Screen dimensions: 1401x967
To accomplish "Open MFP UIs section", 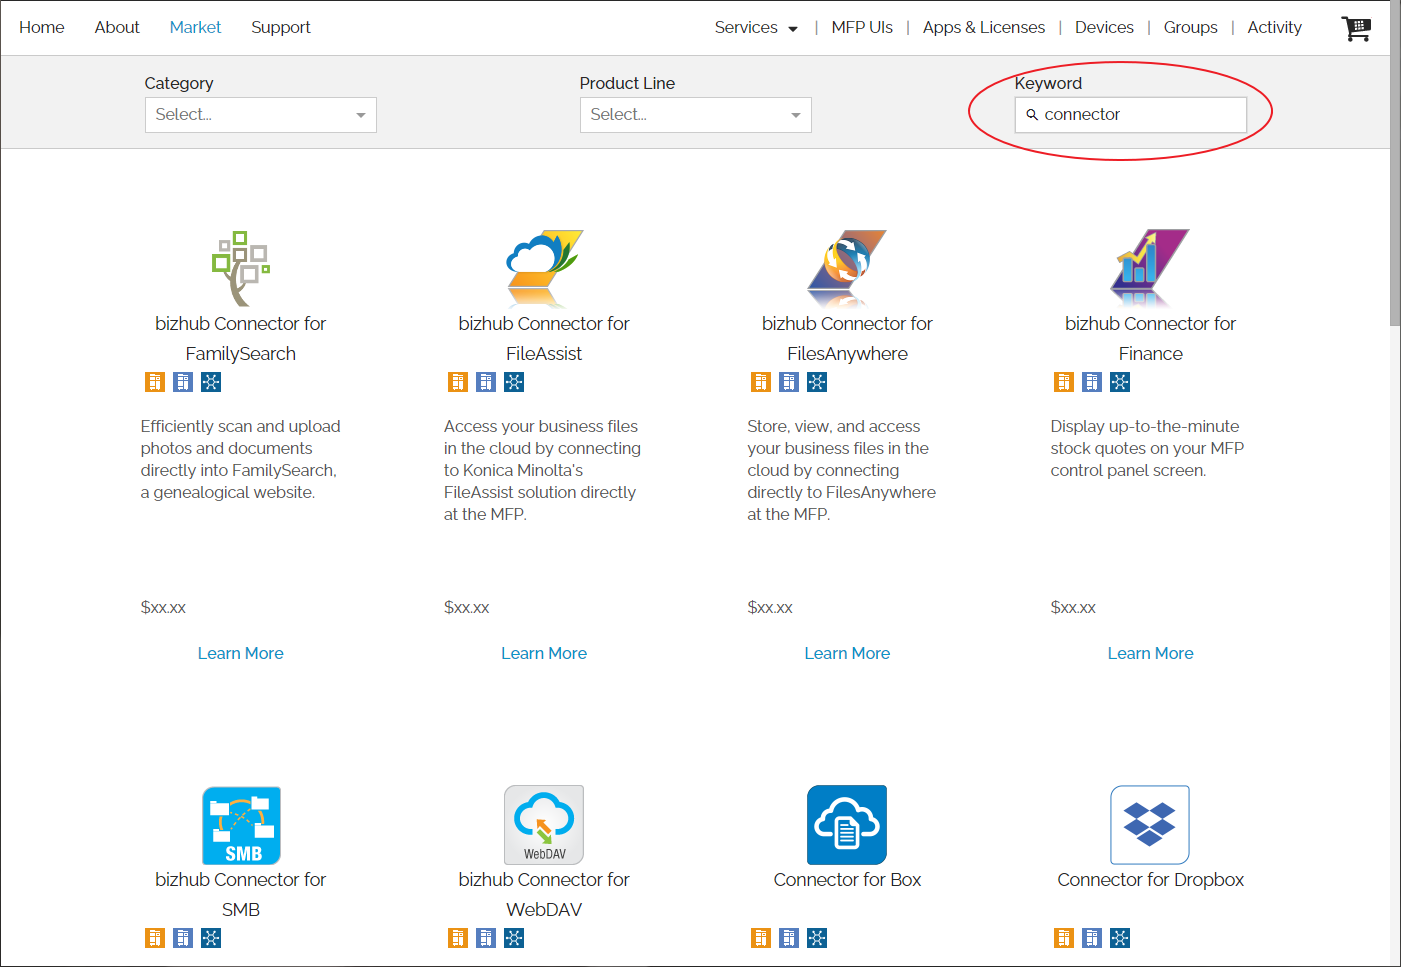I will [x=862, y=28].
